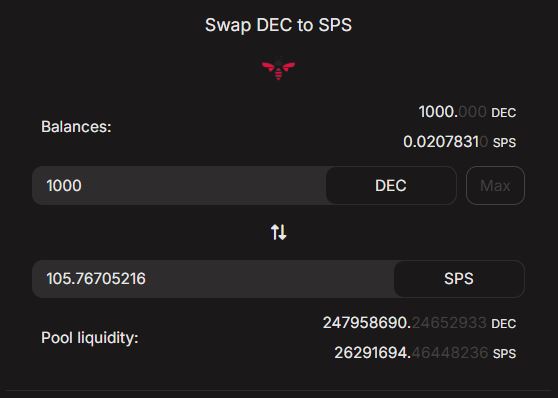Swap direction using the up-down arrows icon
Image resolution: width=558 pixels, height=398 pixels.
[278, 232]
